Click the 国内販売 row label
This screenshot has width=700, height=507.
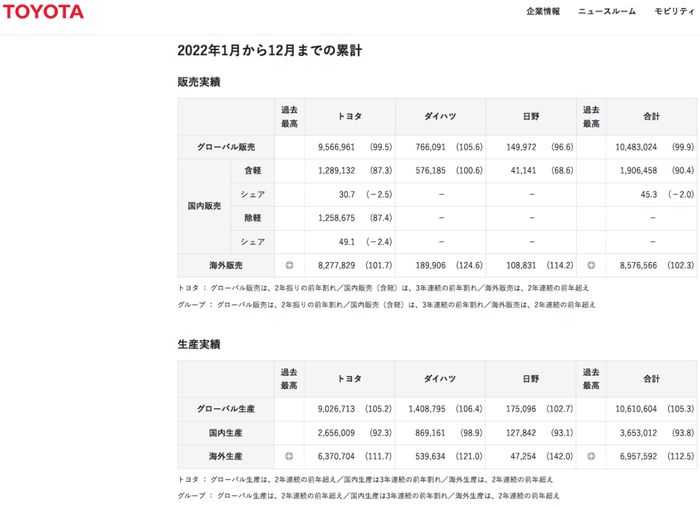coord(204,206)
